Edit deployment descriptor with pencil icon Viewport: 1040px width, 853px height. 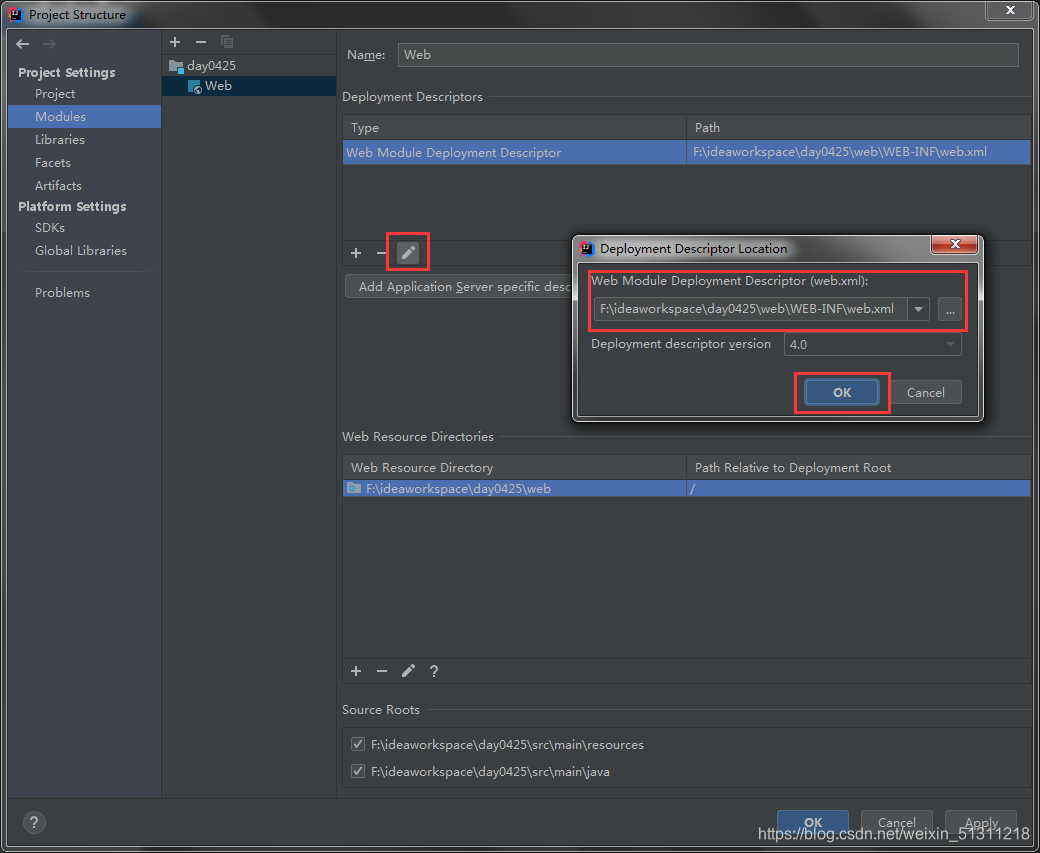click(408, 253)
